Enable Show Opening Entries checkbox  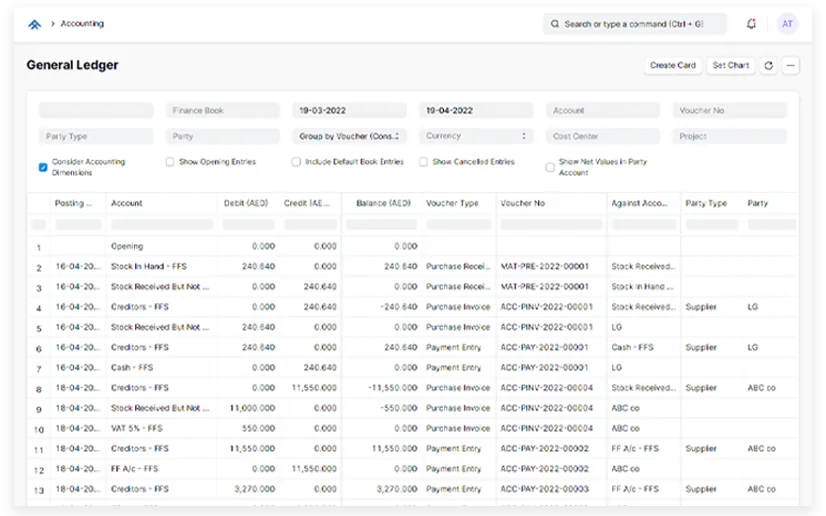pos(170,162)
